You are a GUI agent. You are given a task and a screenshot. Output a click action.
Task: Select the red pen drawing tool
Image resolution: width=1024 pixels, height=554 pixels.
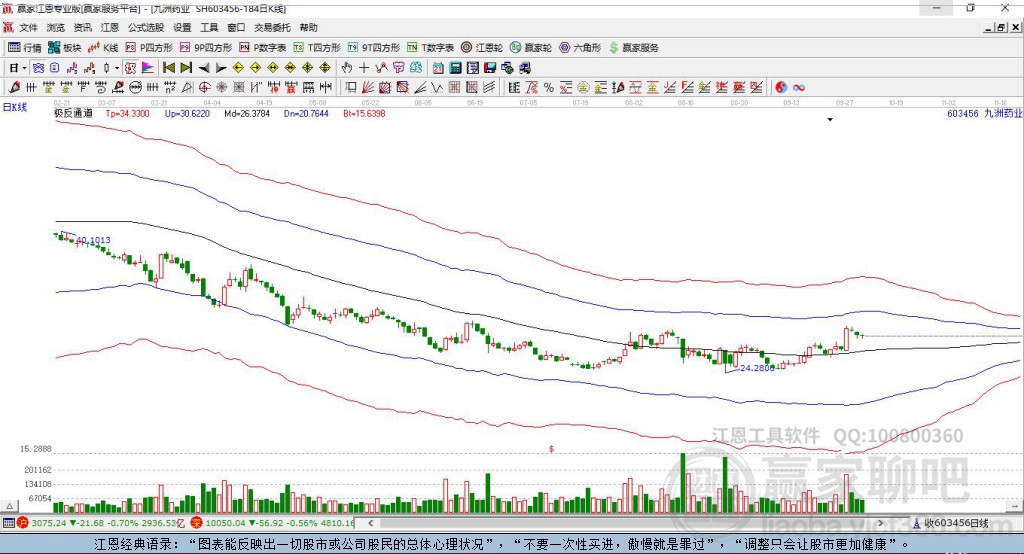(x=14, y=87)
